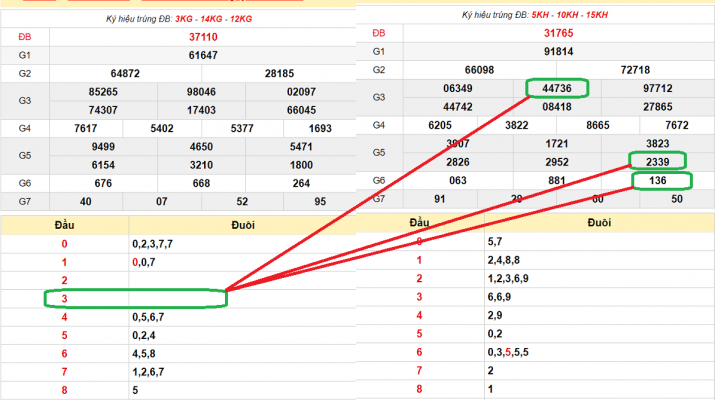Select G3 number 08418
The width and height of the screenshot is (715, 400).
click(x=557, y=107)
